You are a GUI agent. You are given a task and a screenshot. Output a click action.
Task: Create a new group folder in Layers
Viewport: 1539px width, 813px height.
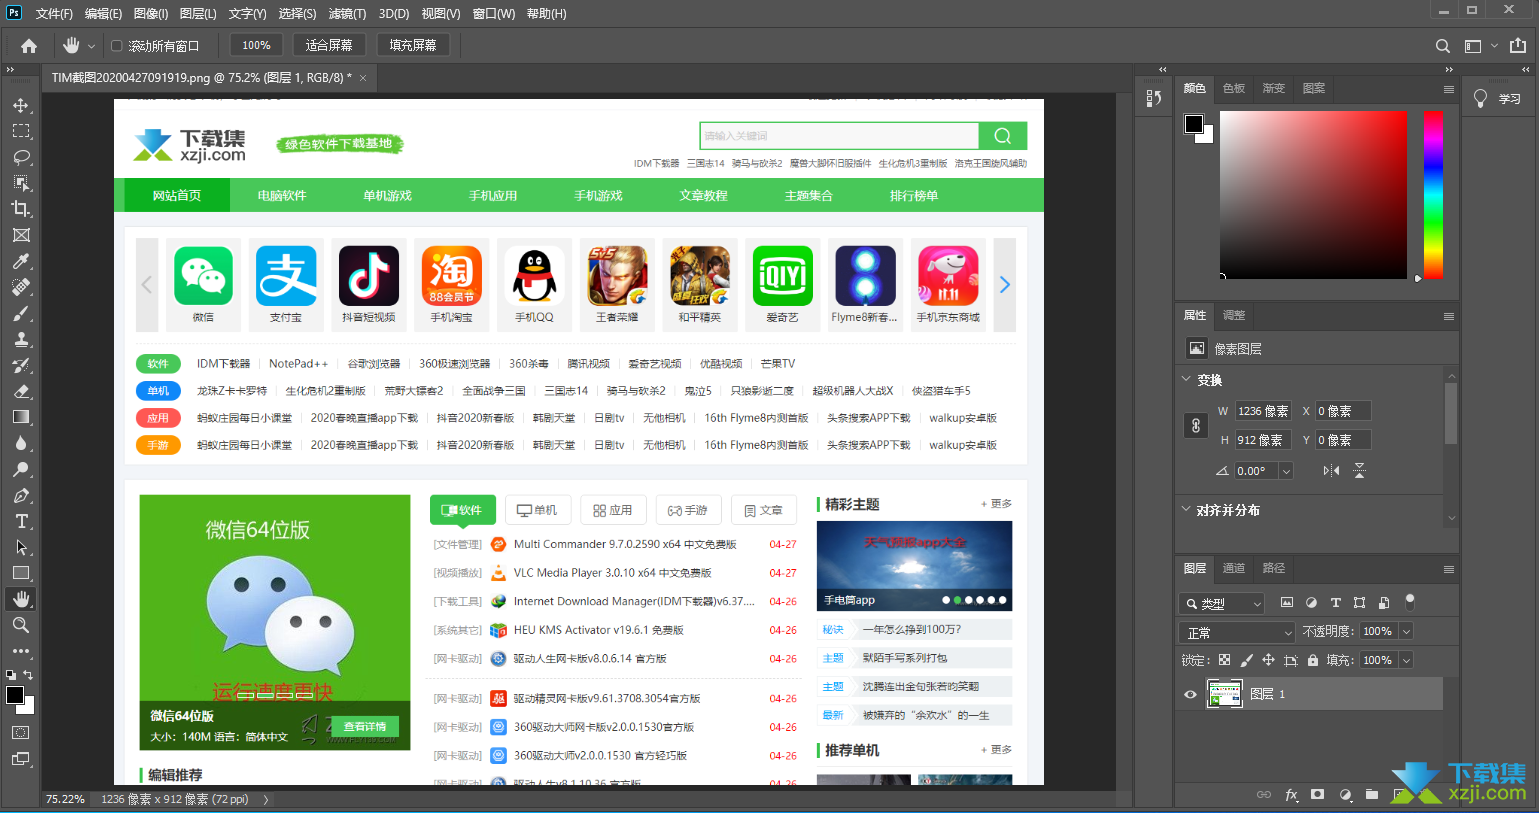pyautogui.click(x=1372, y=795)
